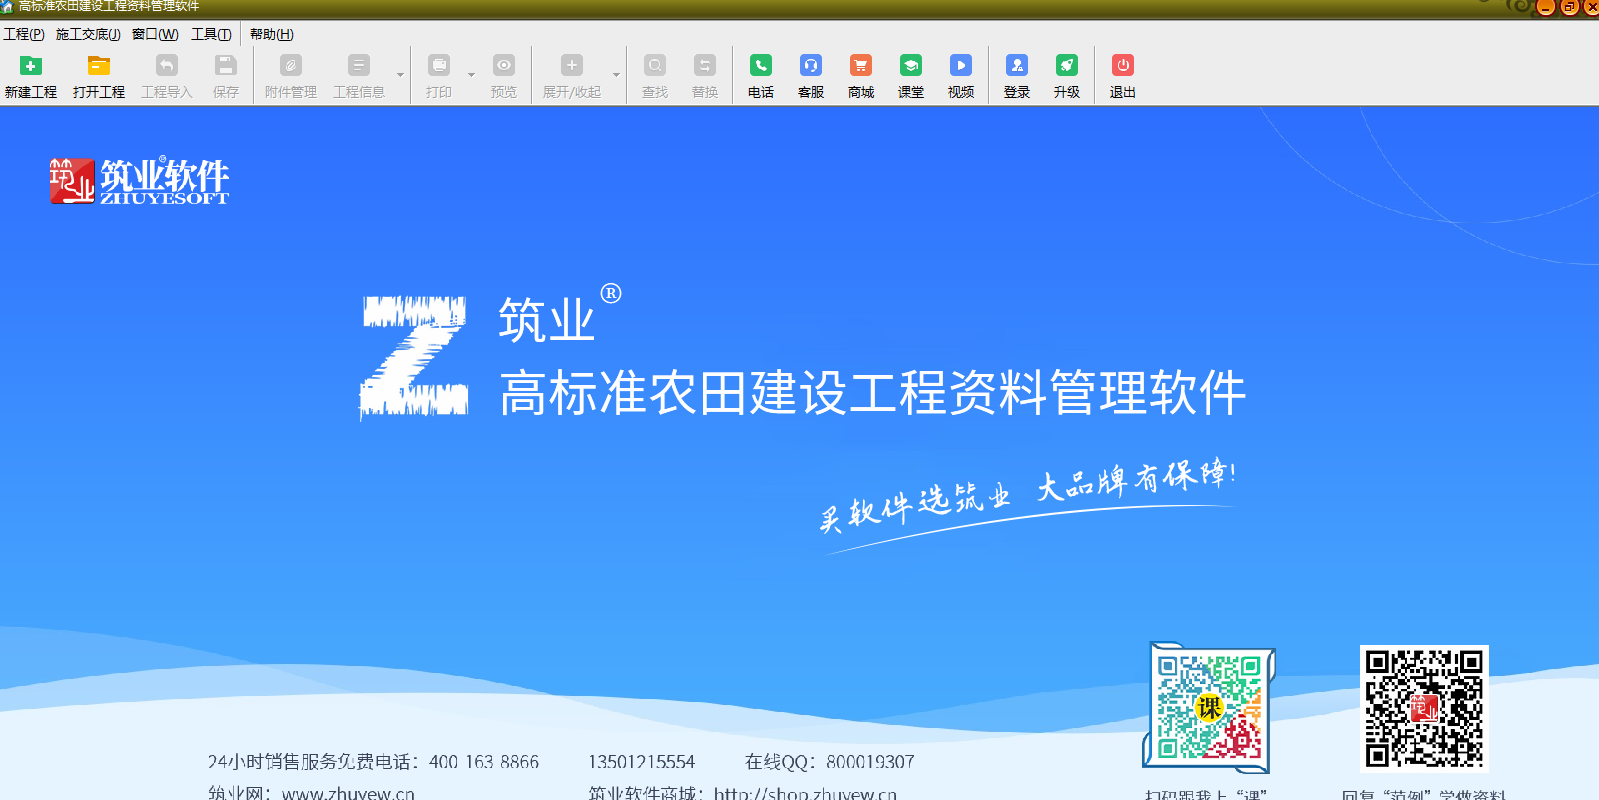The width and height of the screenshot is (1599, 800).
Task: Expand the dropdown arrow beside 工程信息
Action: coord(400,75)
